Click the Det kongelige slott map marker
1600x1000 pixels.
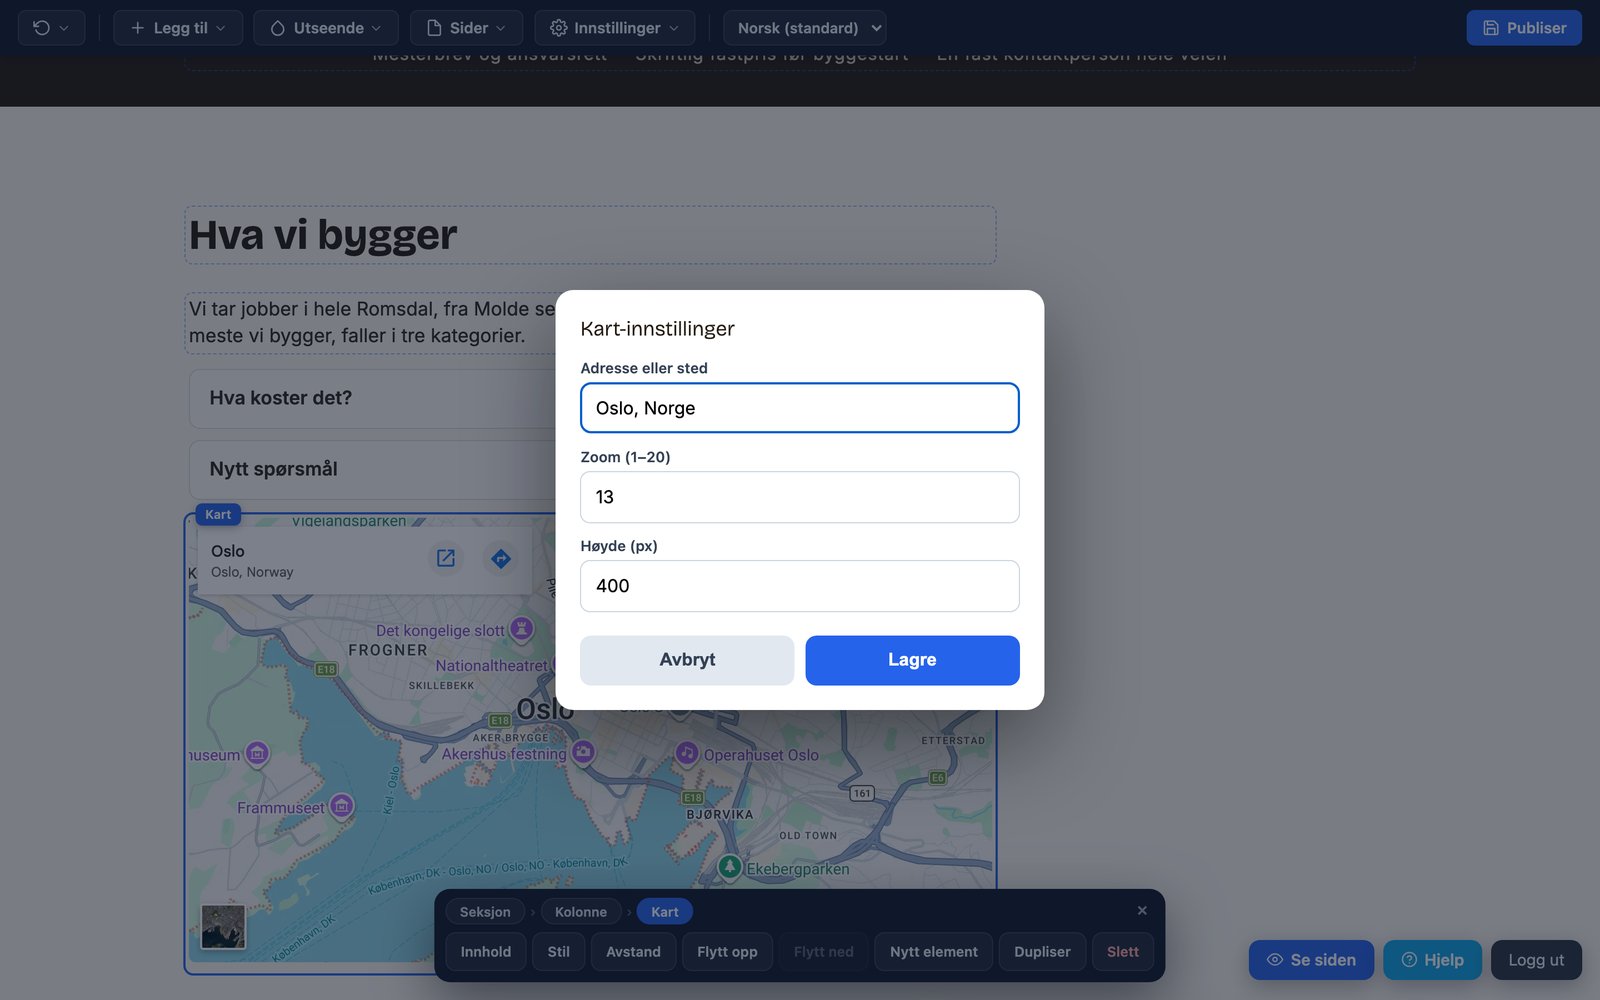pos(521,629)
